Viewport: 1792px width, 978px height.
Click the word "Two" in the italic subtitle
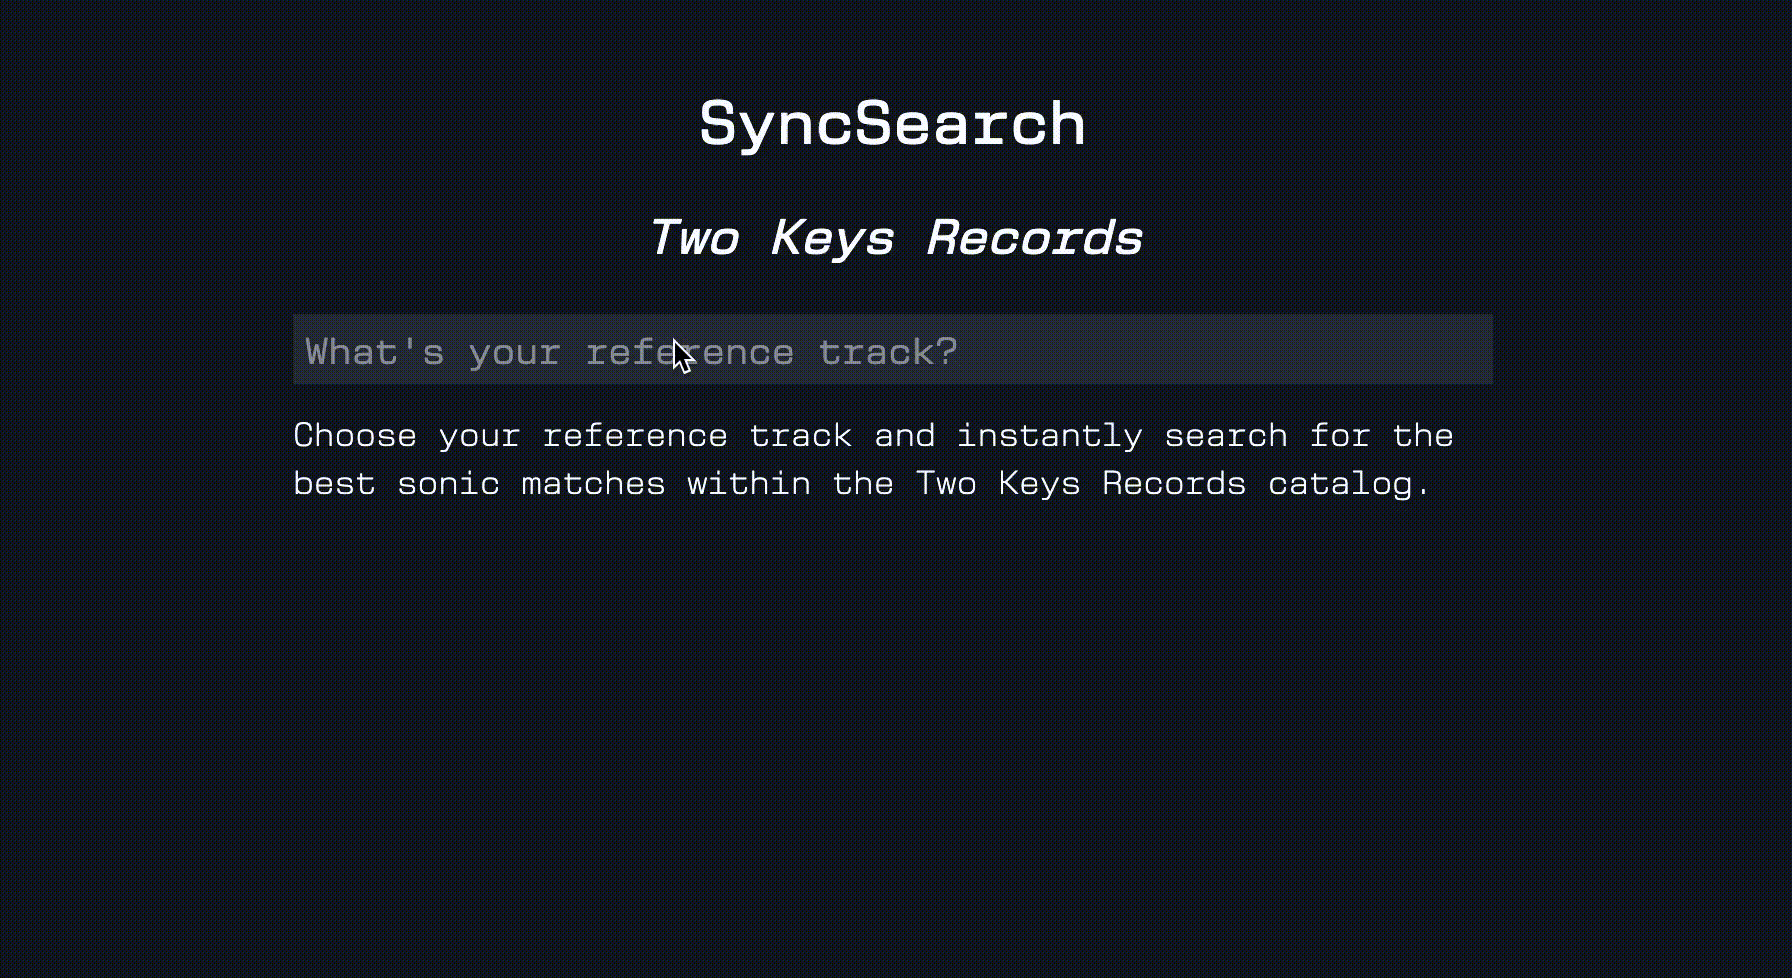(x=694, y=238)
